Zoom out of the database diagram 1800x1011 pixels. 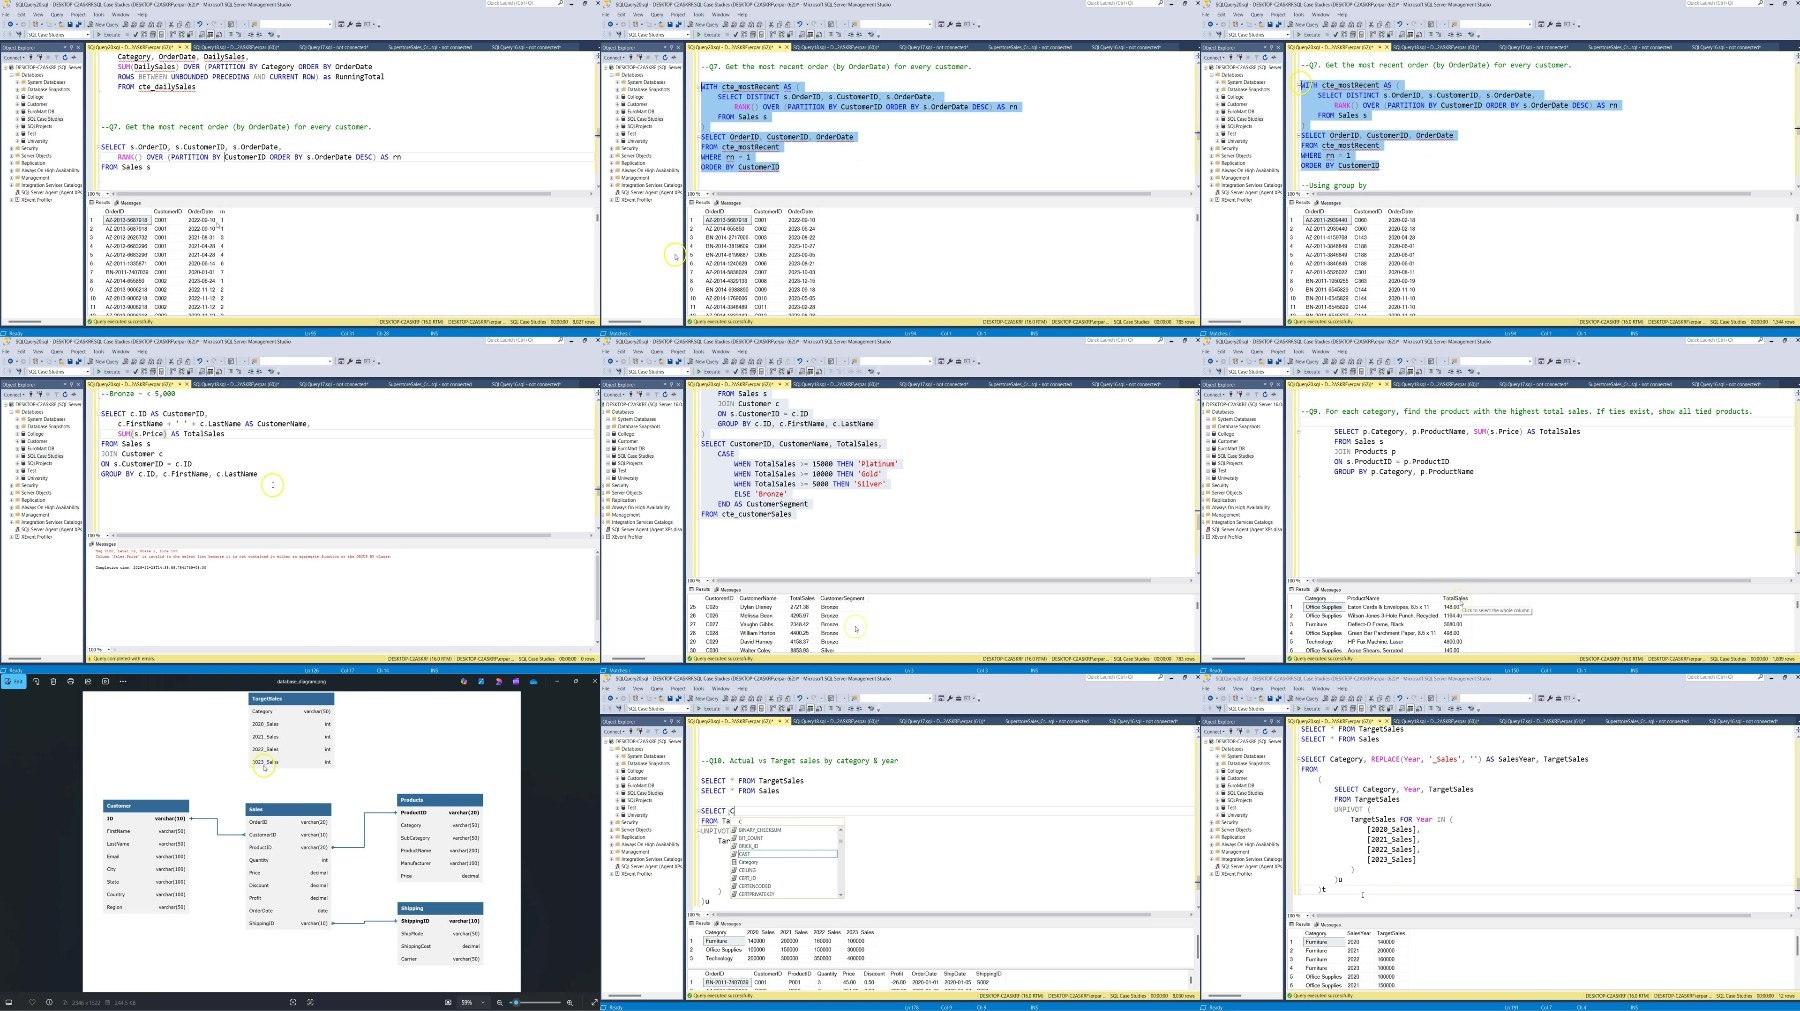[x=499, y=1002]
